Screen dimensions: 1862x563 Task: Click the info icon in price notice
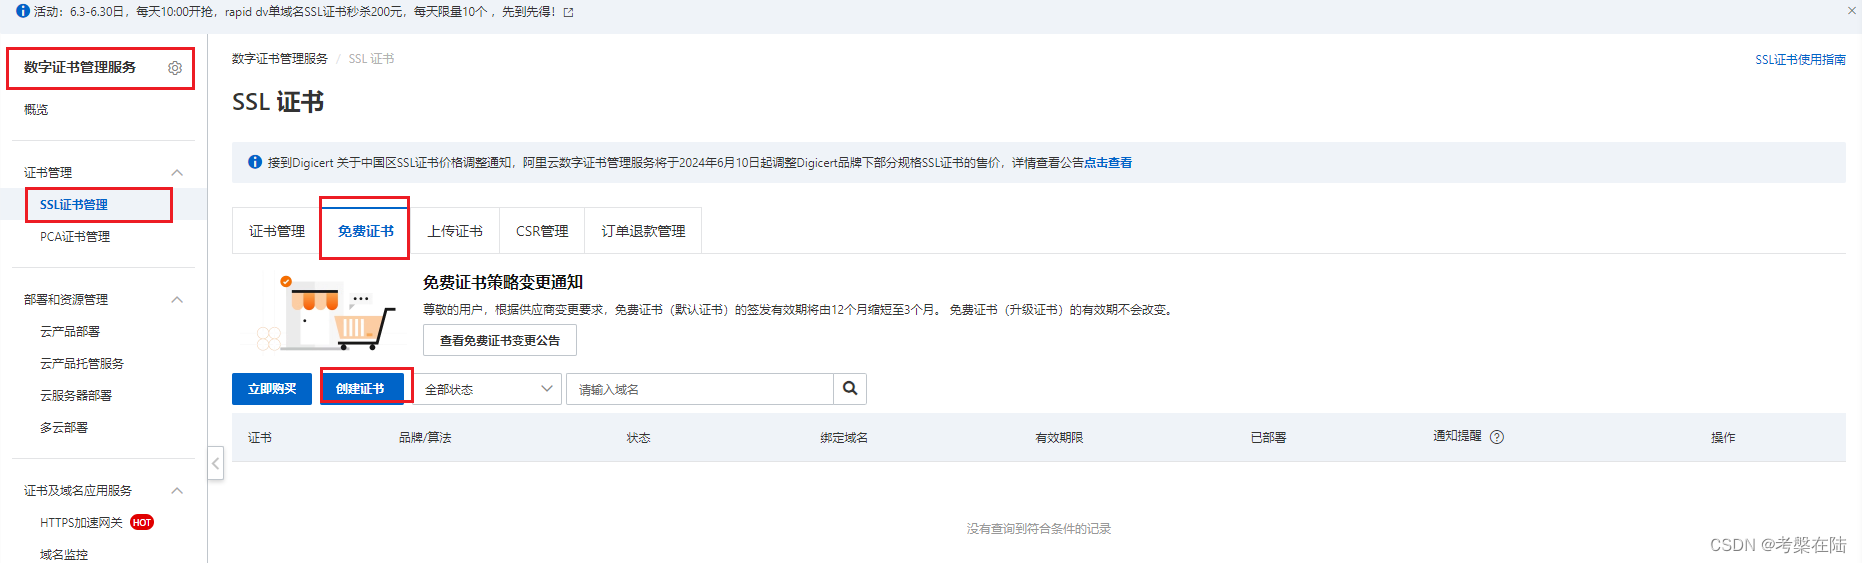pyautogui.click(x=255, y=162)
